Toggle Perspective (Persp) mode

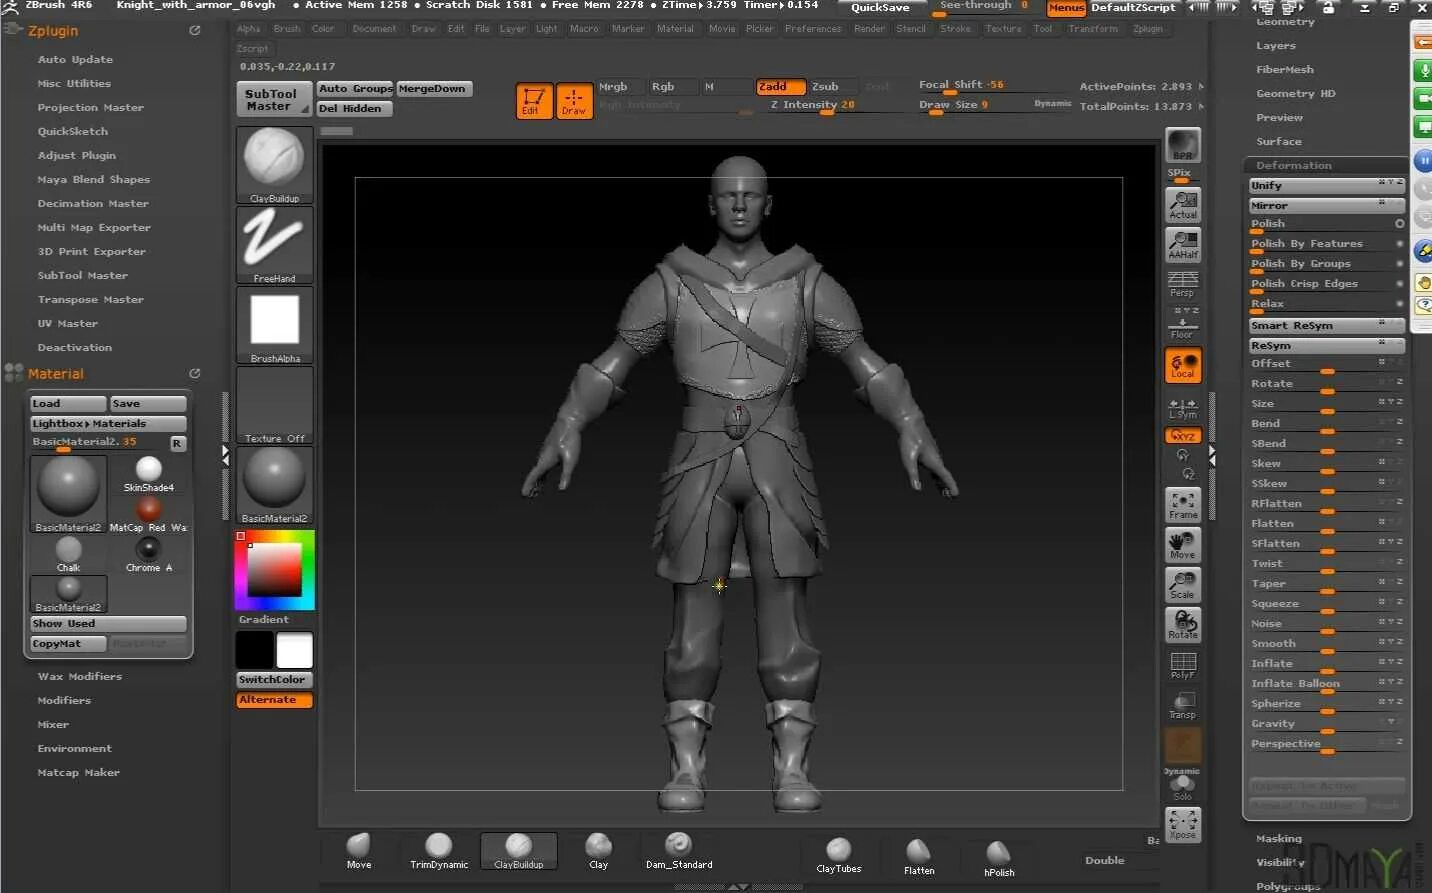click(1183, 285)
